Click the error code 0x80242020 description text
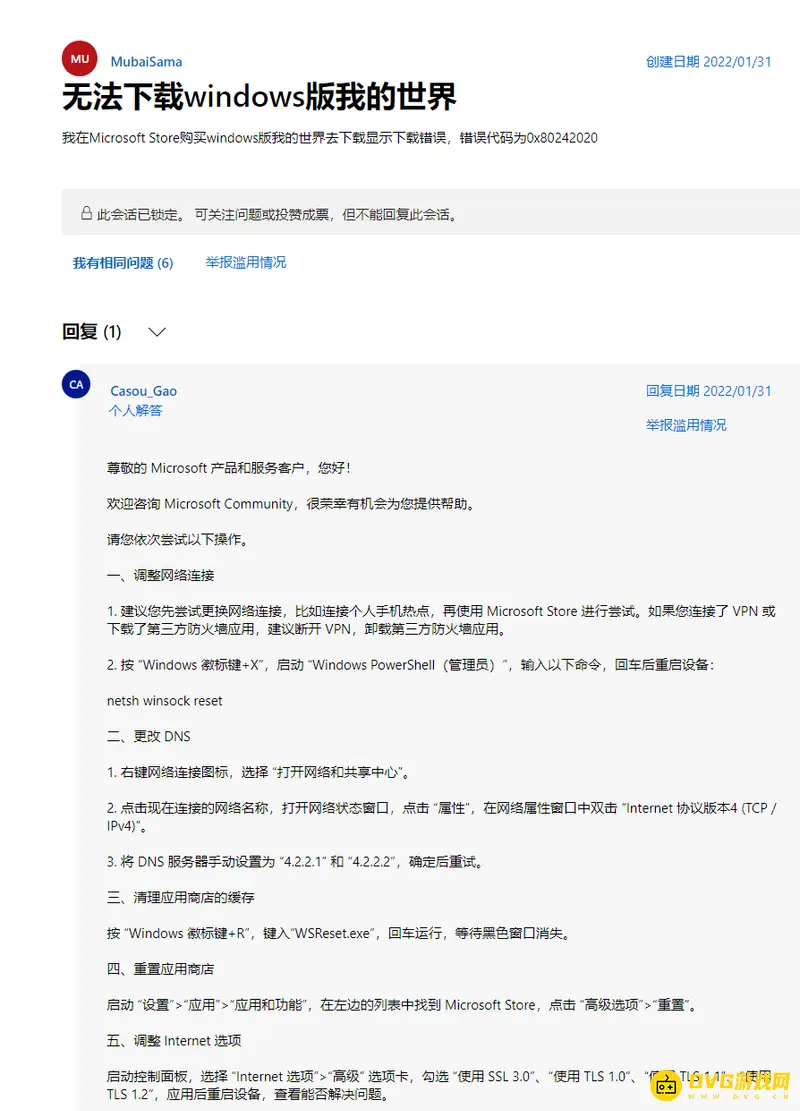 (x=330, y=138)
